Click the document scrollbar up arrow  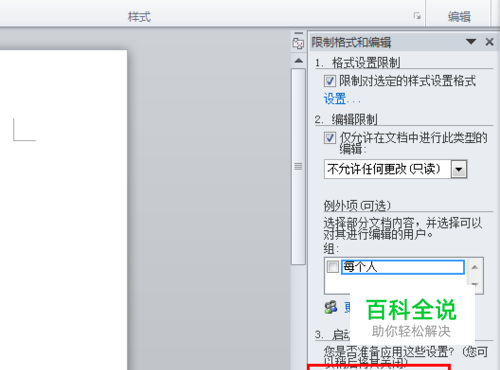click(x=299, y=61)
